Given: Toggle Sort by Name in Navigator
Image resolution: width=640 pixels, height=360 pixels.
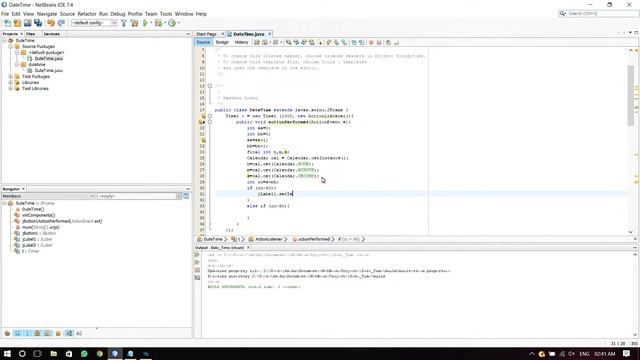Looking at the screenshot, I should [69, 333].
